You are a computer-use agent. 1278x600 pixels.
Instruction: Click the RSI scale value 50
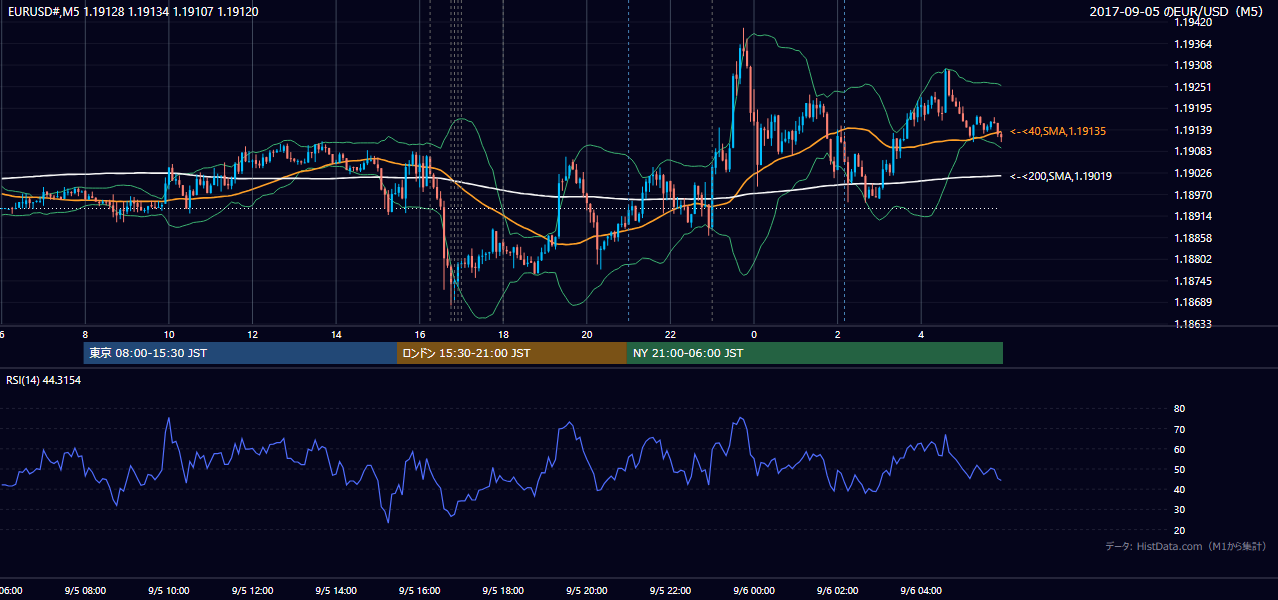pos(1179,469)
